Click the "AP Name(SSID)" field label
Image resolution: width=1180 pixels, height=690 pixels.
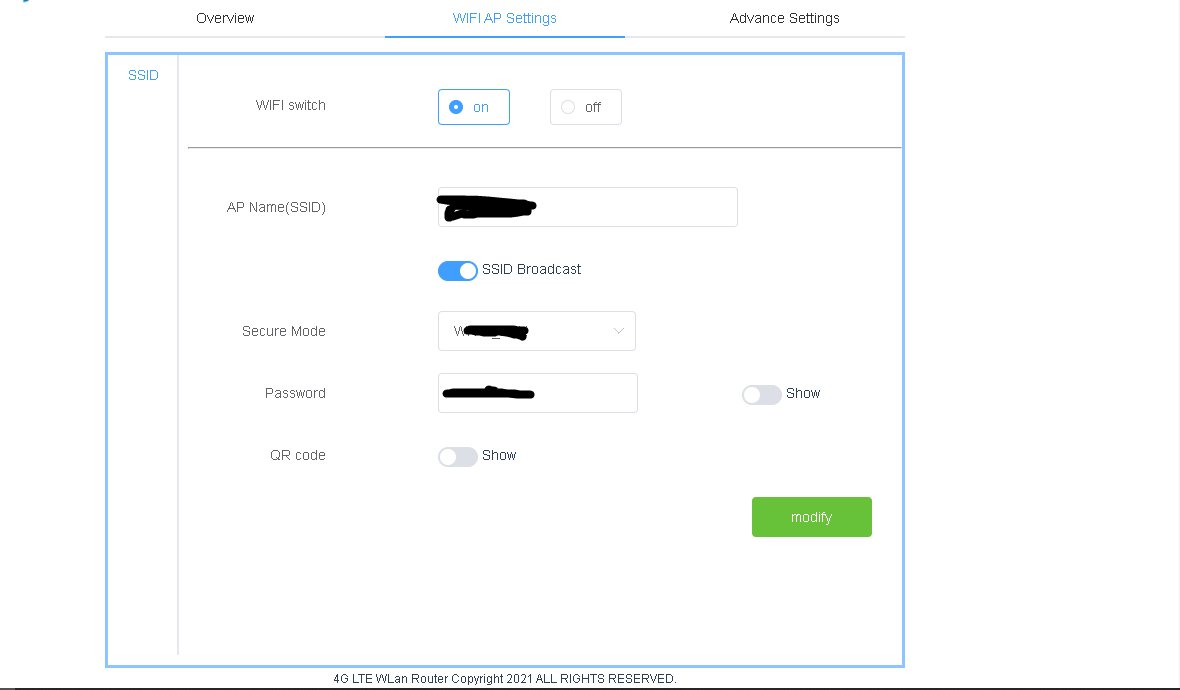[x=276, y=207]
